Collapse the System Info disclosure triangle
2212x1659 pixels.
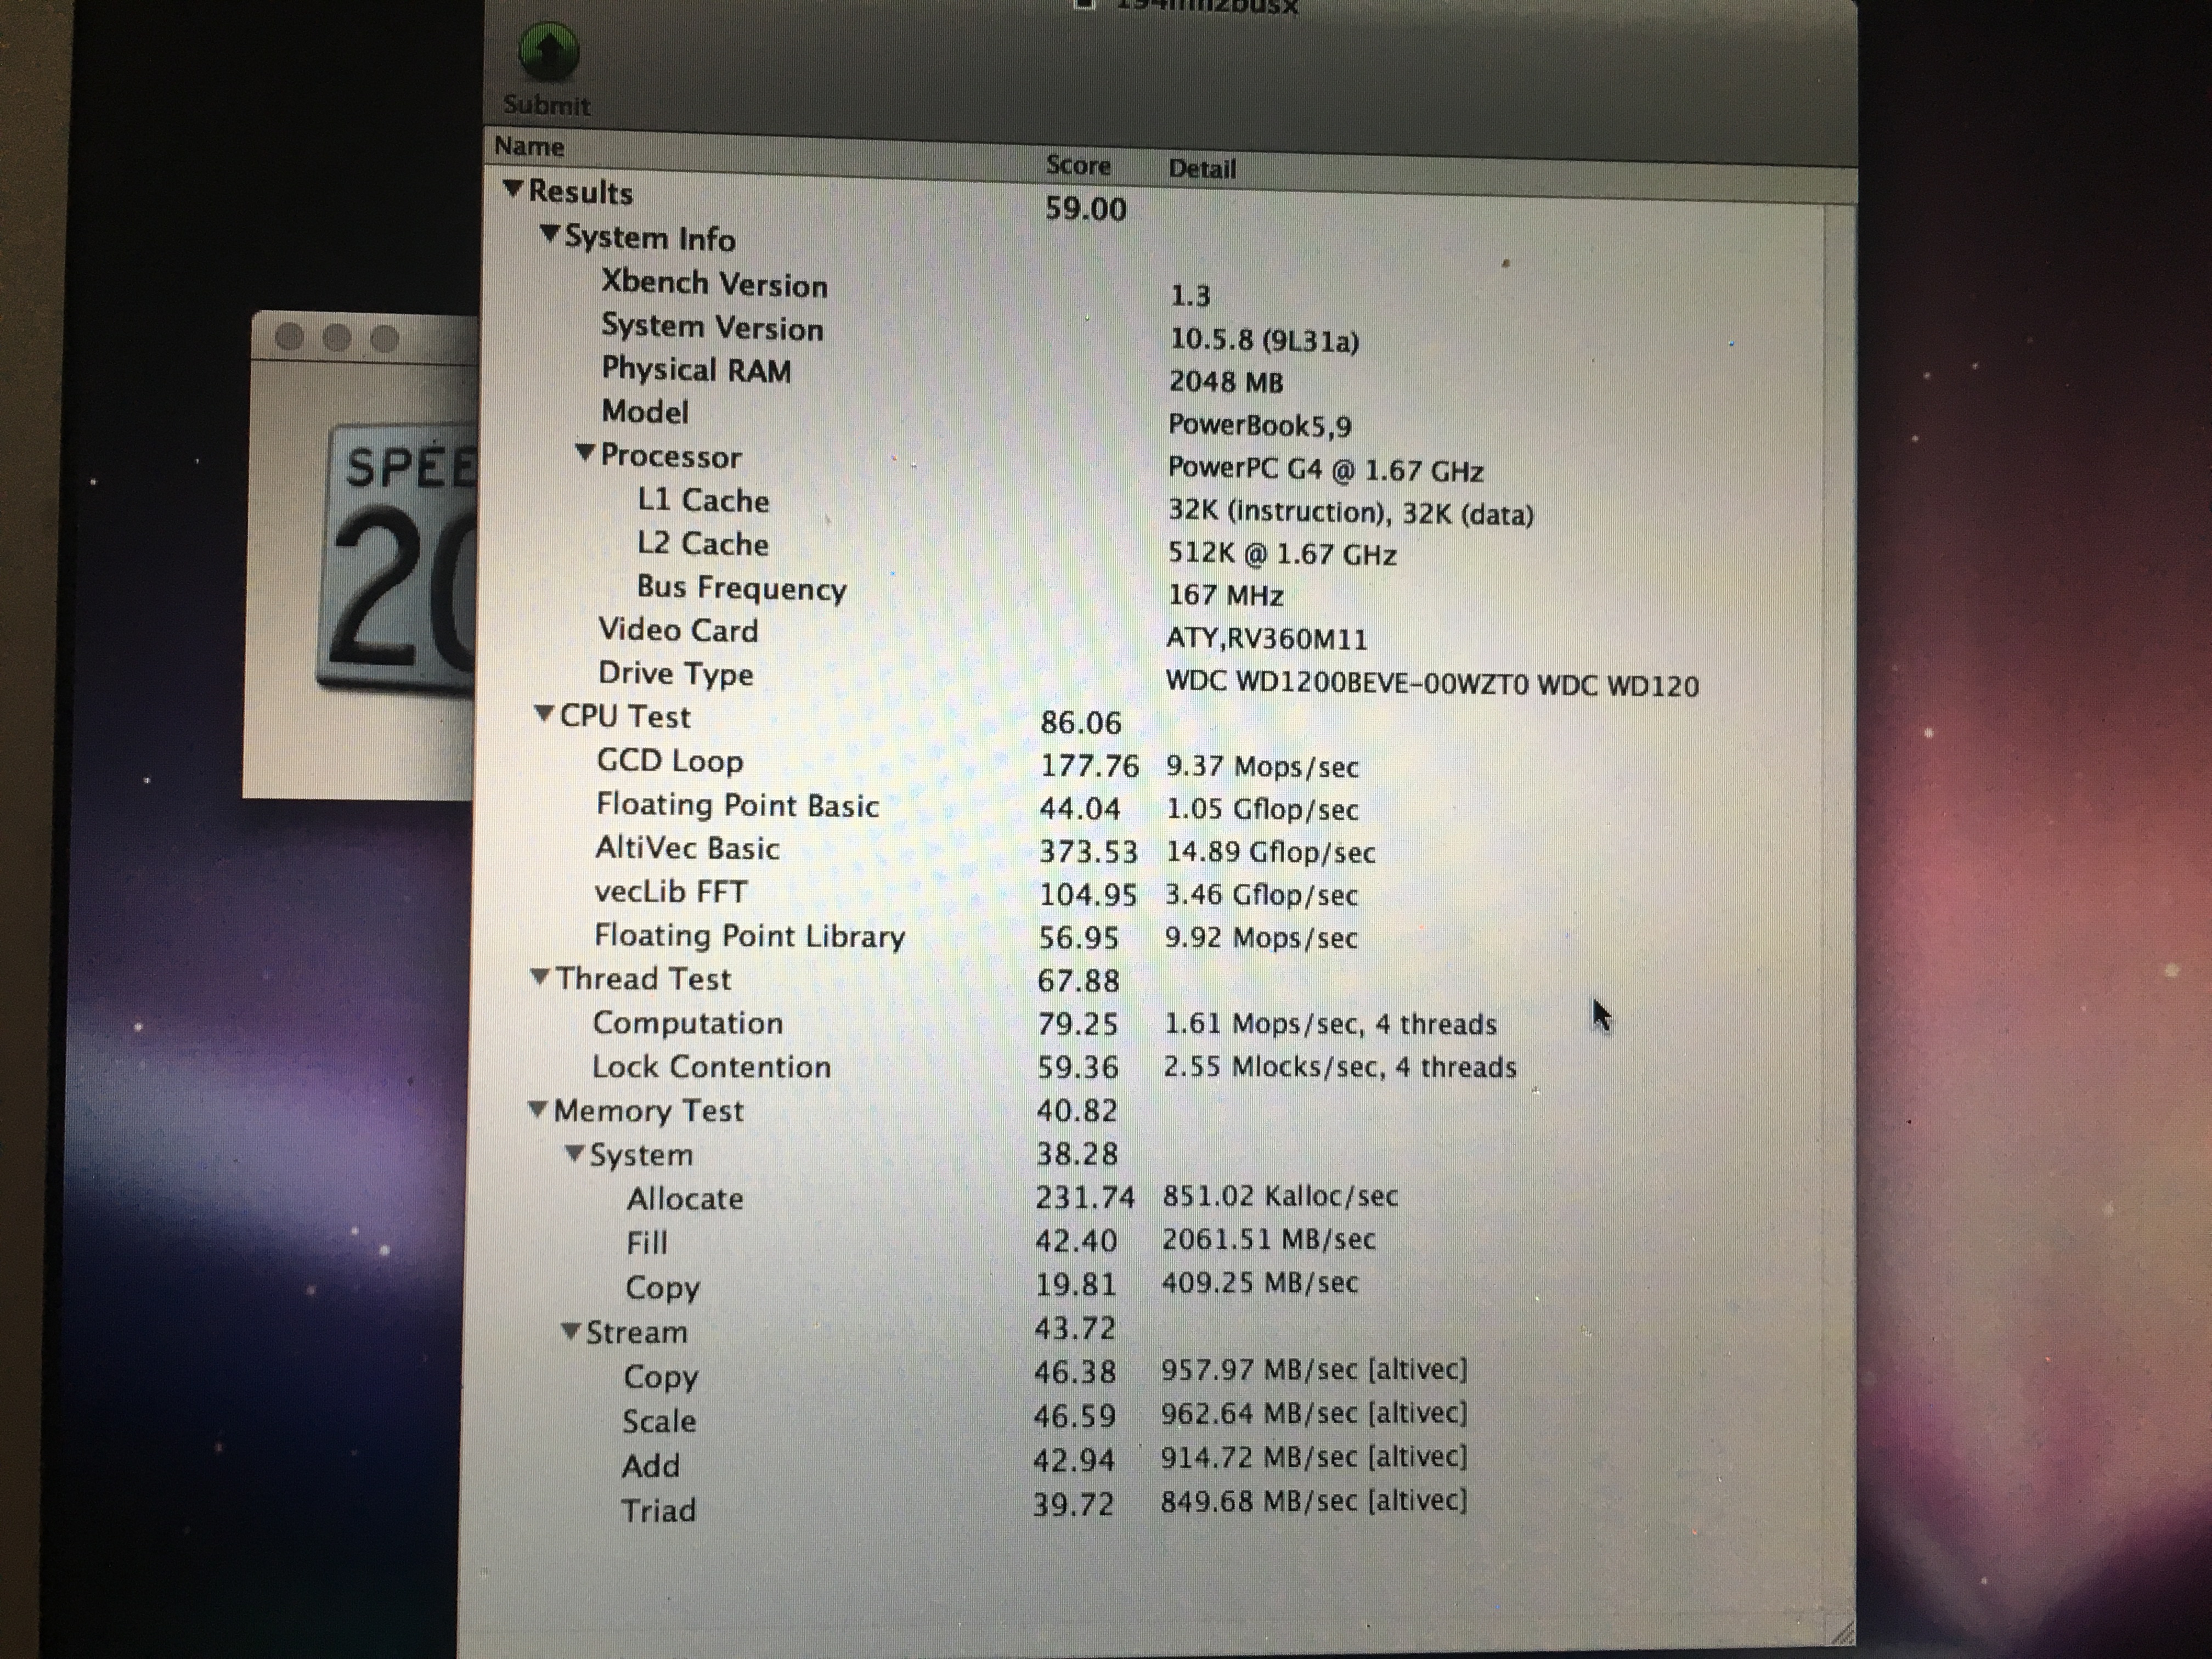click(x=549, y=234)
